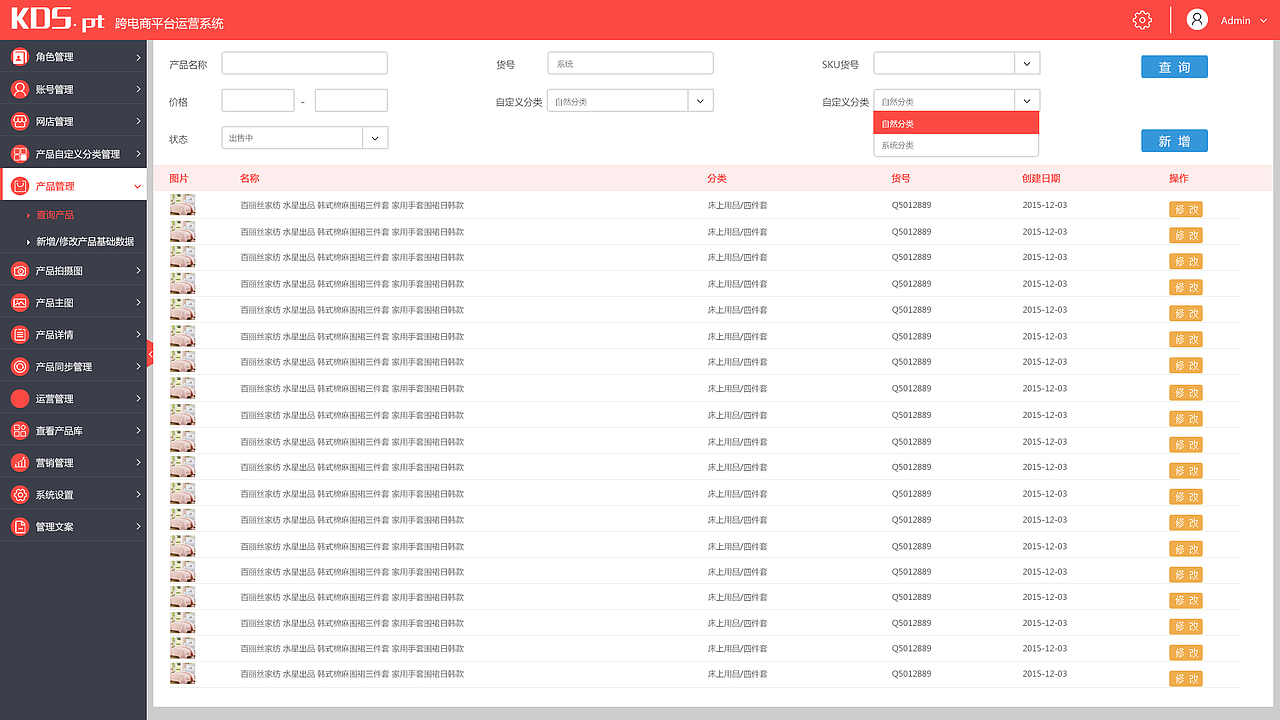Screen dimensions: 1280x720
Task: Focus the 产品名称 input field
Action: point(304,63)
